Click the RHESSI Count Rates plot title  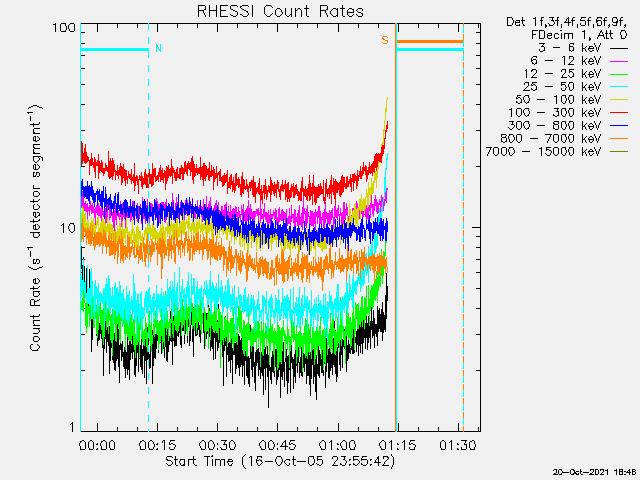coord(280,11)
